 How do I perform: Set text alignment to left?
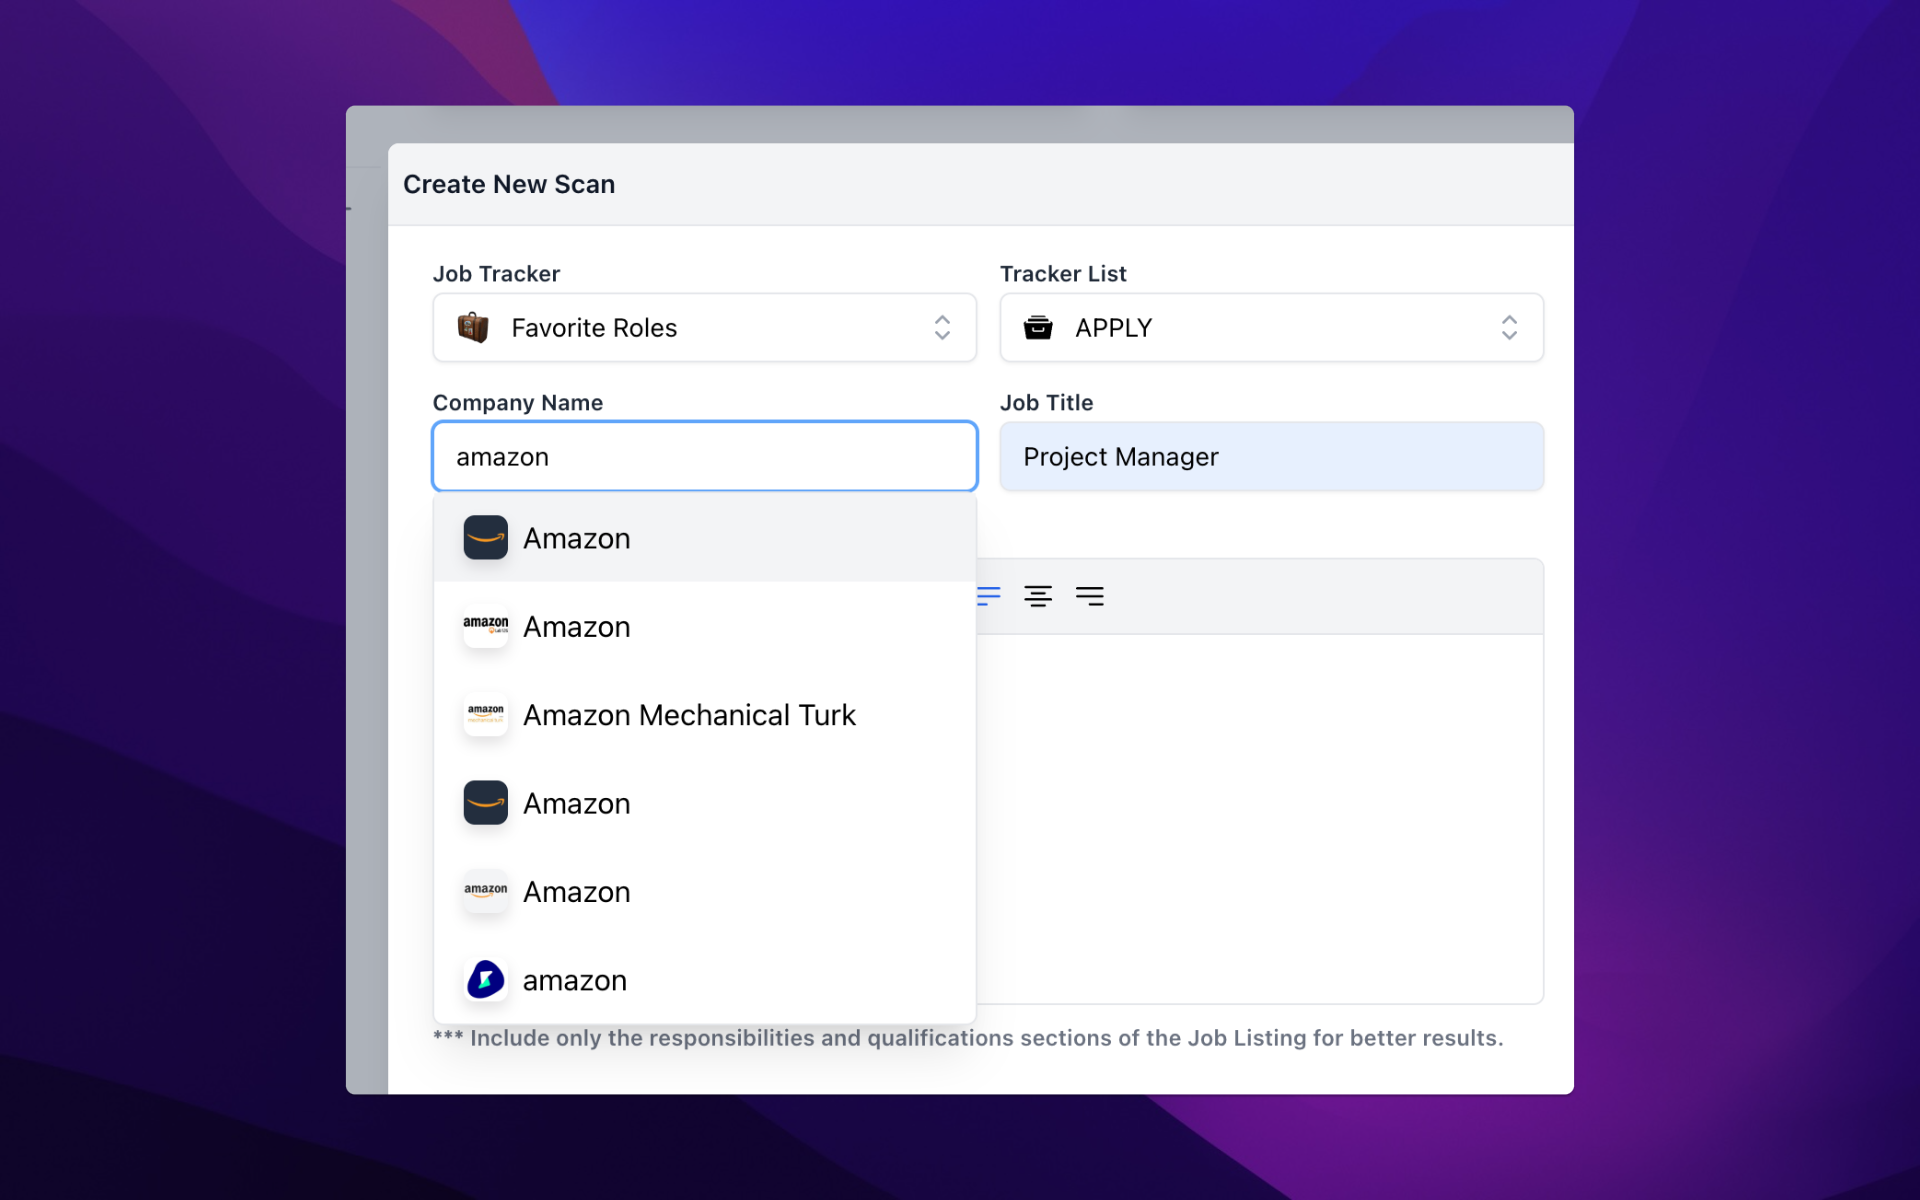[989, 596]
